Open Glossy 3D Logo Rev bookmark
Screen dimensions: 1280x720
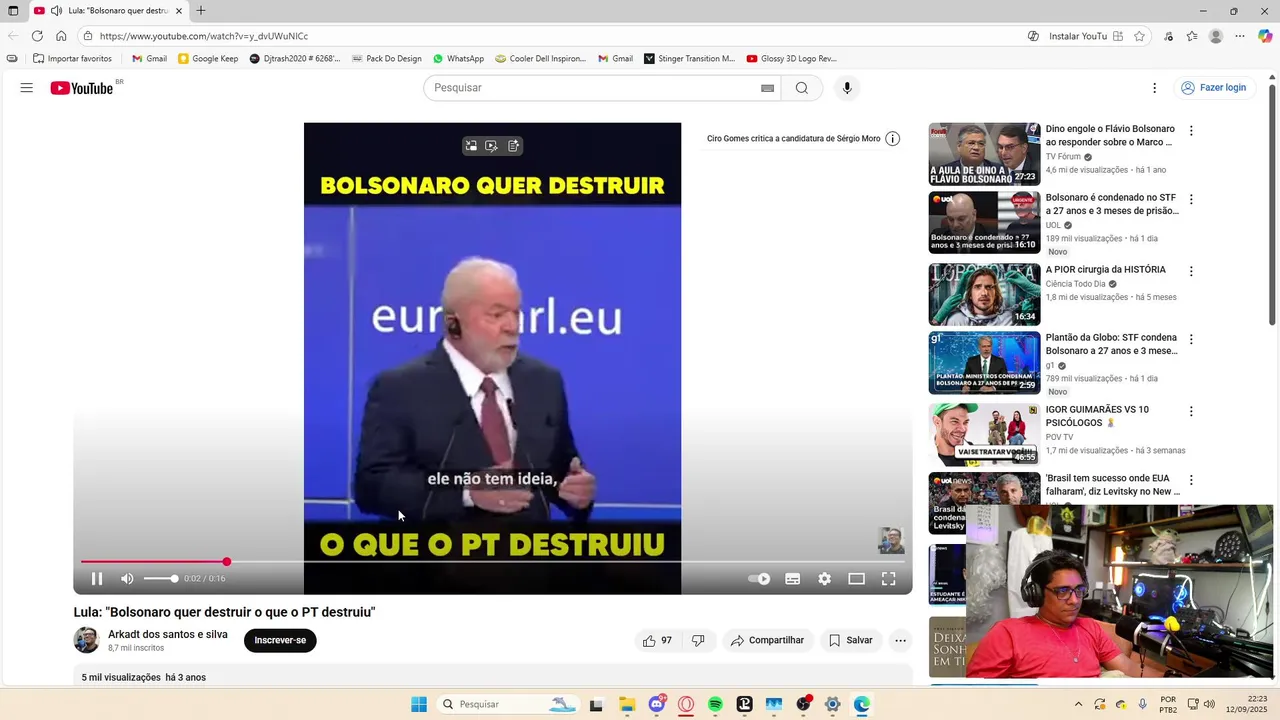coord(791,59)
